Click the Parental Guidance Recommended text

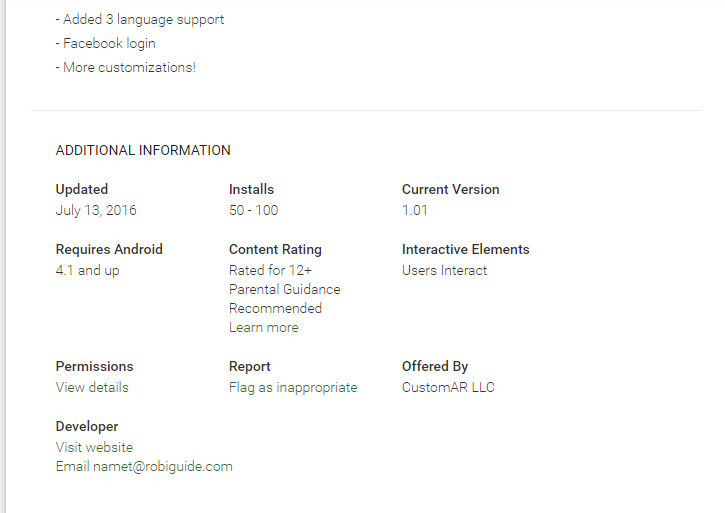click(x=284, y=298)
